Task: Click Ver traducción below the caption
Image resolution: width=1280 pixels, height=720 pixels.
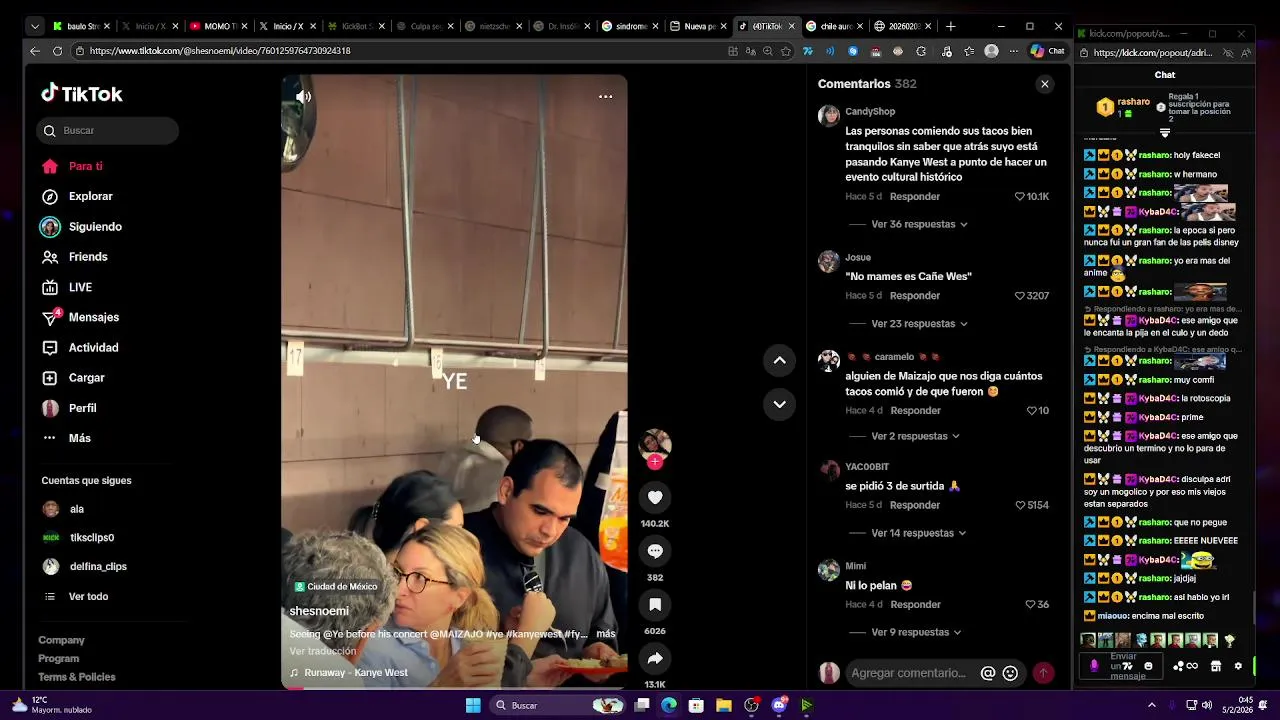Action: (x=323, y=651)
